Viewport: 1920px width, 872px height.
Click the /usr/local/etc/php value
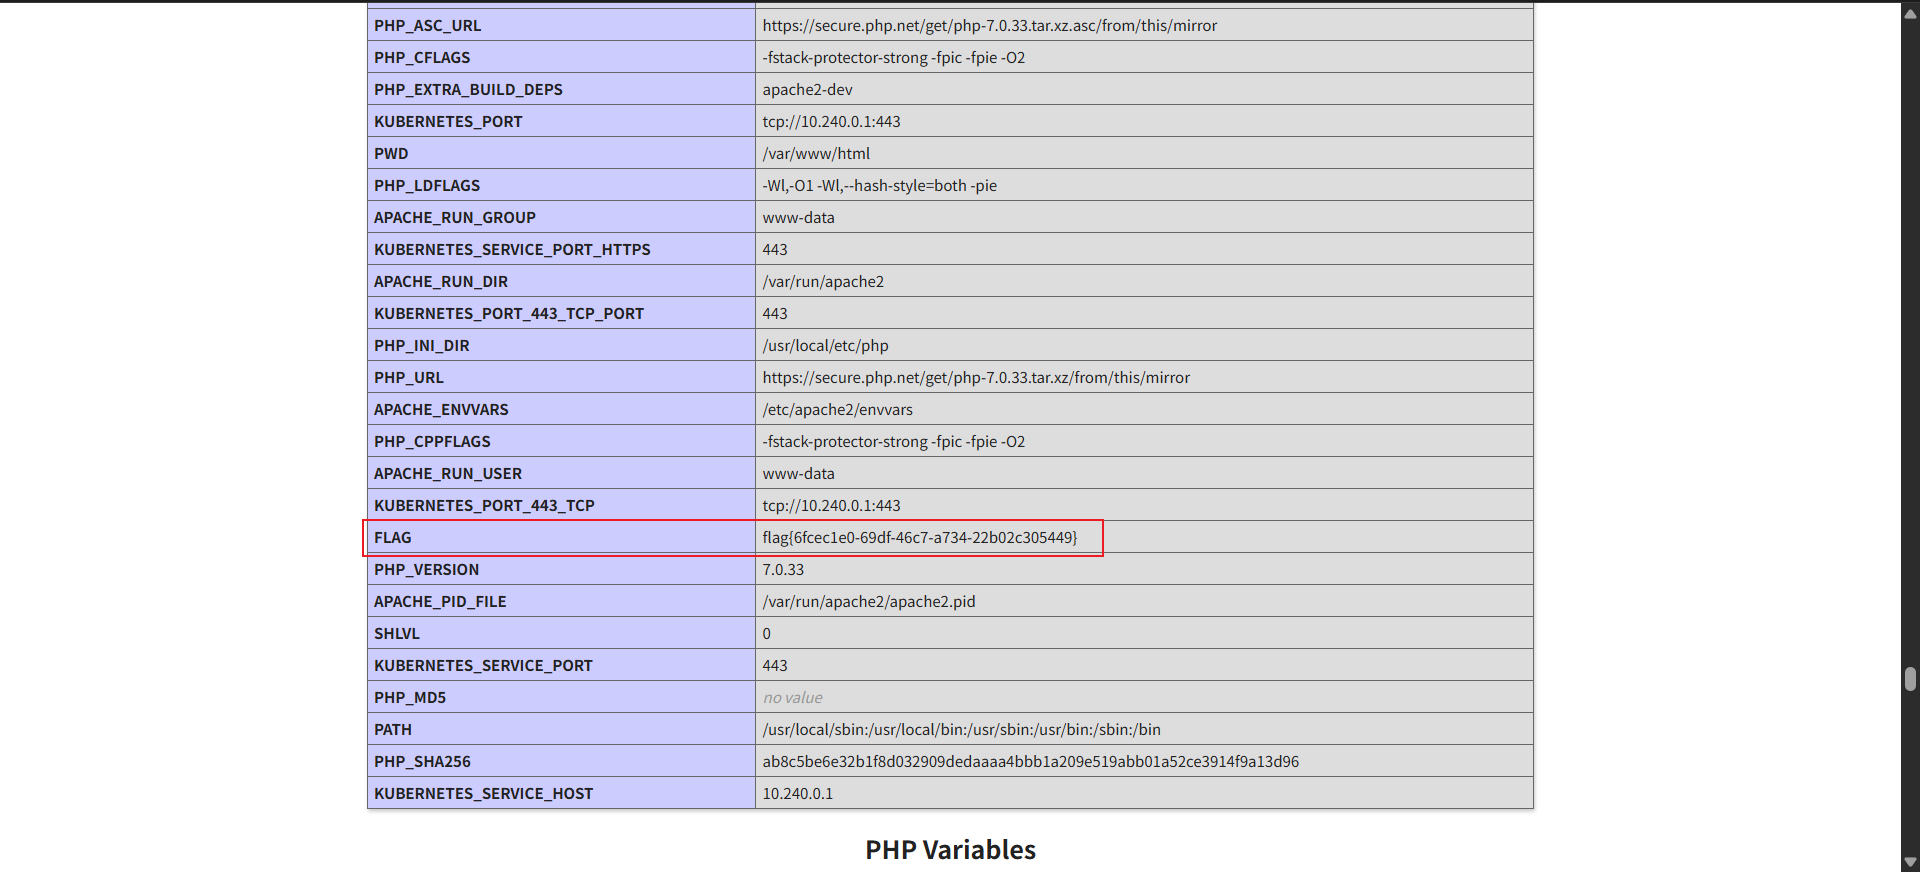pyautogui.click(x=825, y=346)
